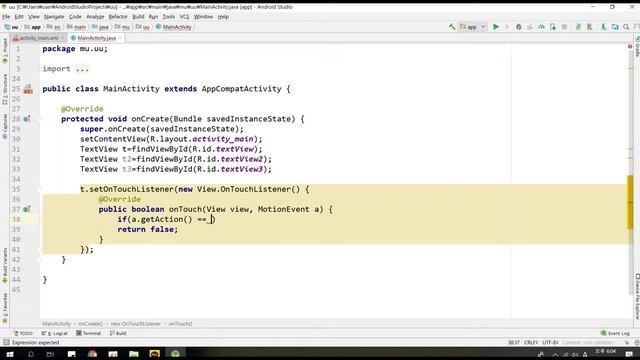Image resolution: width=640 pixels, height=360 pixels.
Task: Open the Edit menu
Action: [19, 17]
